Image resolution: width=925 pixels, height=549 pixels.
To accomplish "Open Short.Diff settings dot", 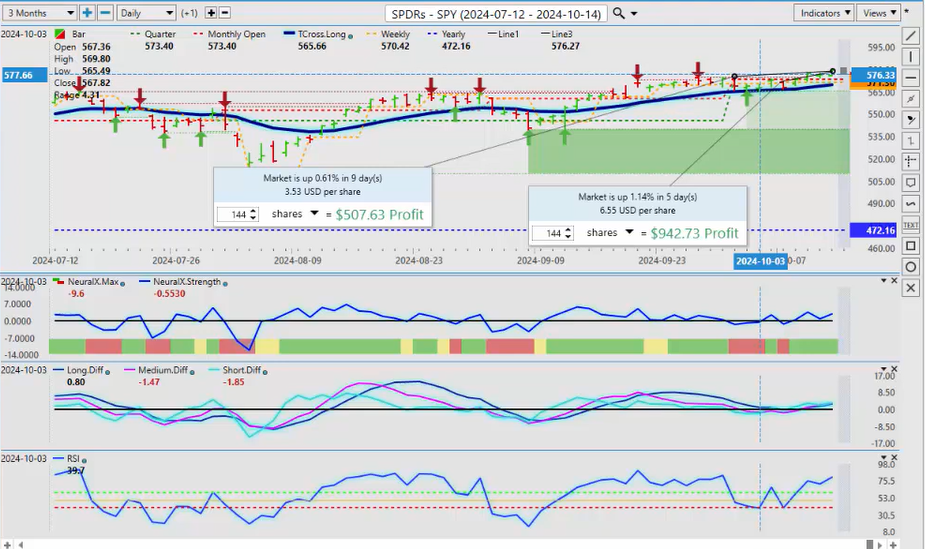I will click(265, 372).
